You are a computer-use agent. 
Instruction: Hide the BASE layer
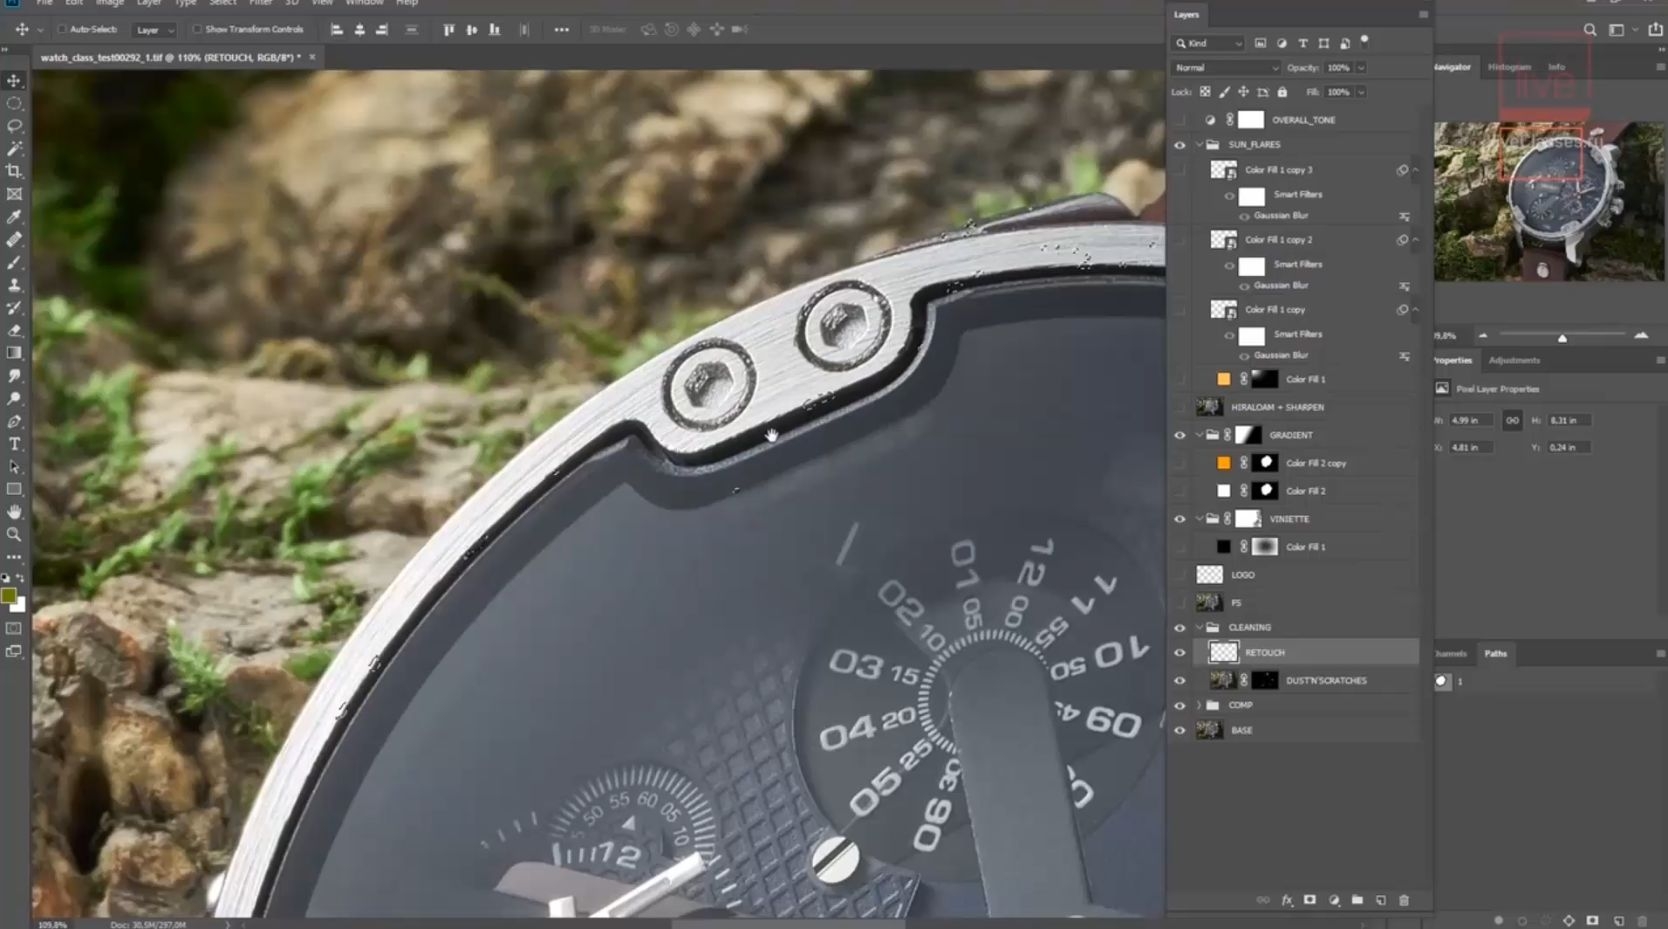tap(1180, 731)
